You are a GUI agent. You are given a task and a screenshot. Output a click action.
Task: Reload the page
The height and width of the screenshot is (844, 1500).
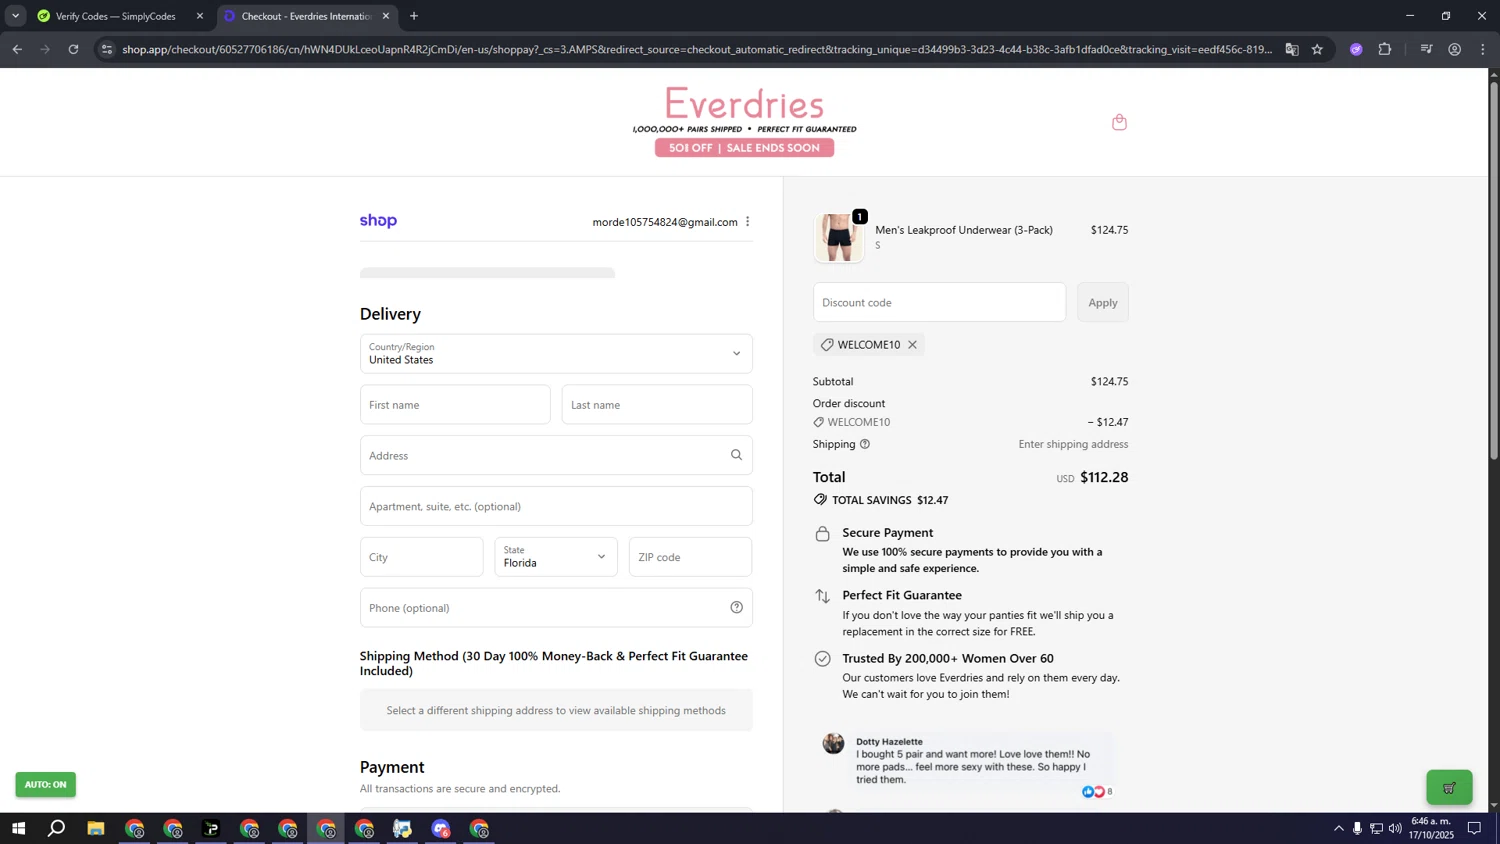point(73,49)
